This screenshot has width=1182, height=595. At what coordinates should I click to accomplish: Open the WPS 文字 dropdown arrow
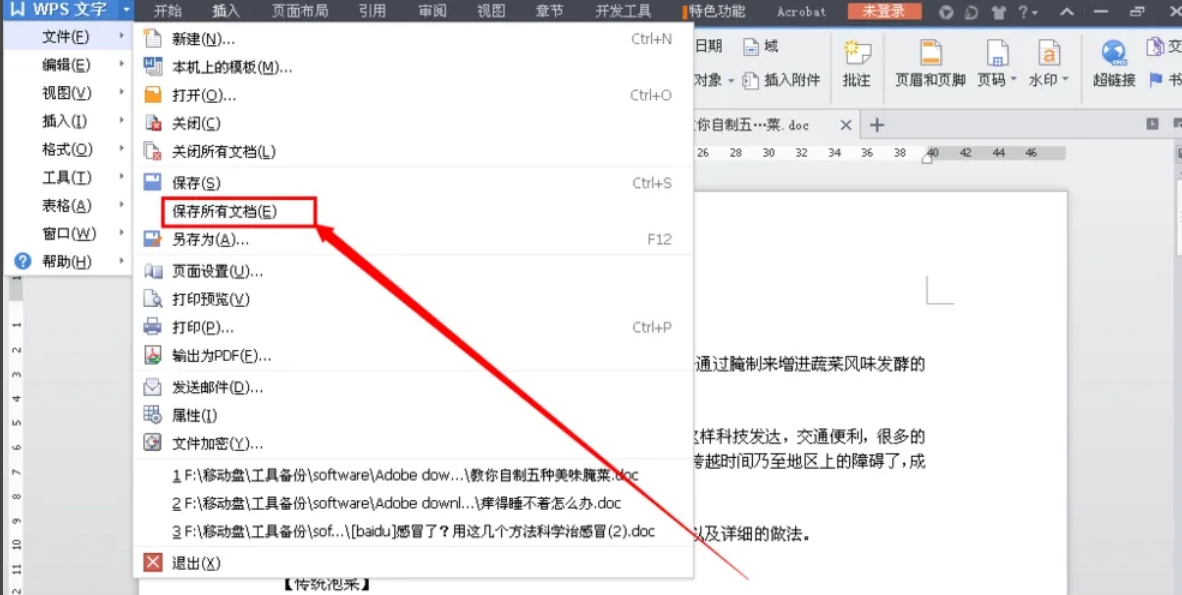pos(126,10)
